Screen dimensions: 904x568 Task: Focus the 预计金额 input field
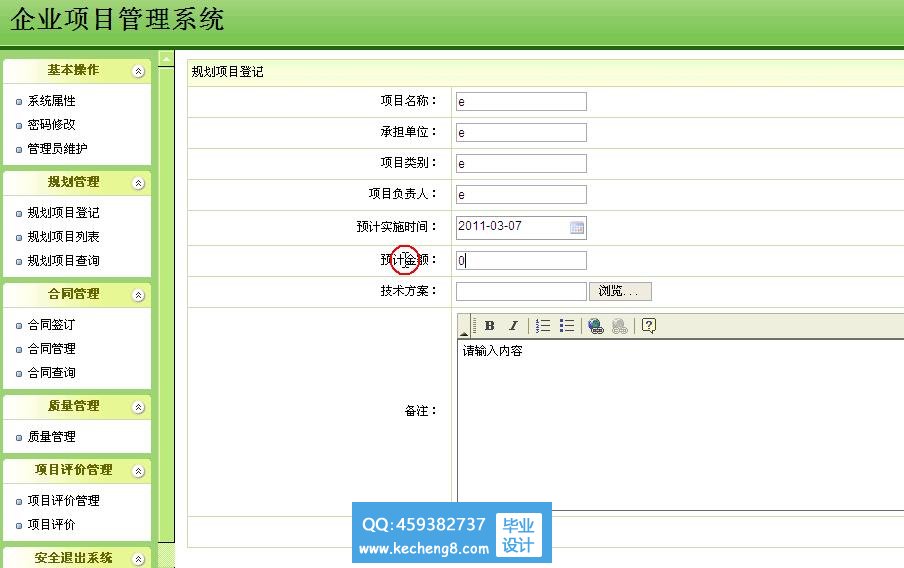tap(521, 260)
